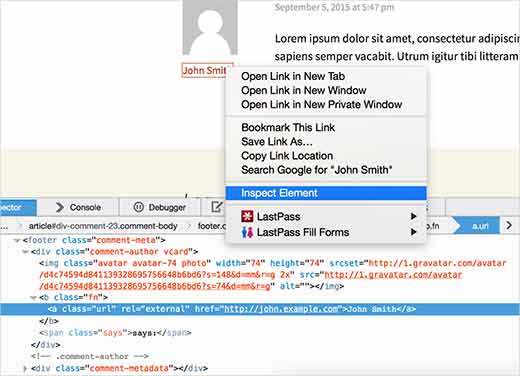Select the highlighted a class url line
The image size is (520, 376).
tap(260, 309)
